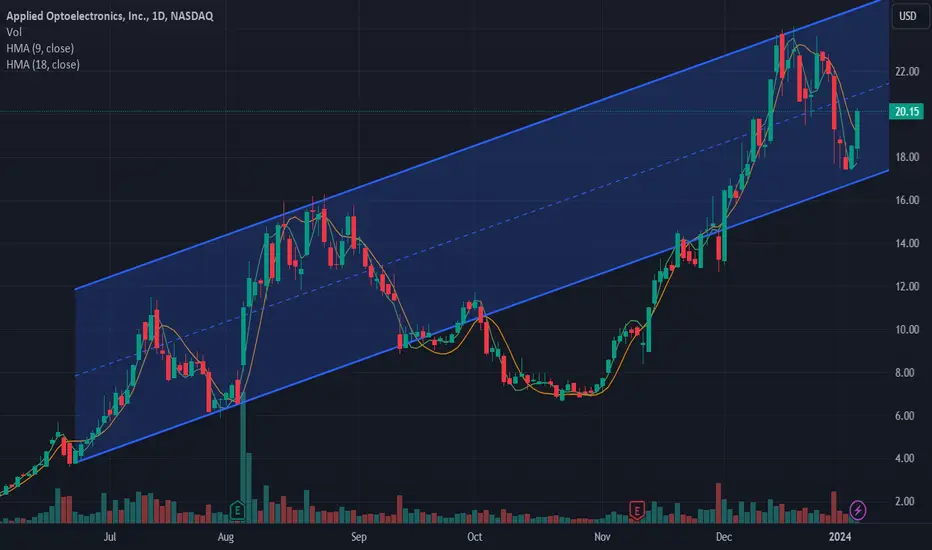
Task: Click the 12.00 price axis label
Action: pos(907,287)
